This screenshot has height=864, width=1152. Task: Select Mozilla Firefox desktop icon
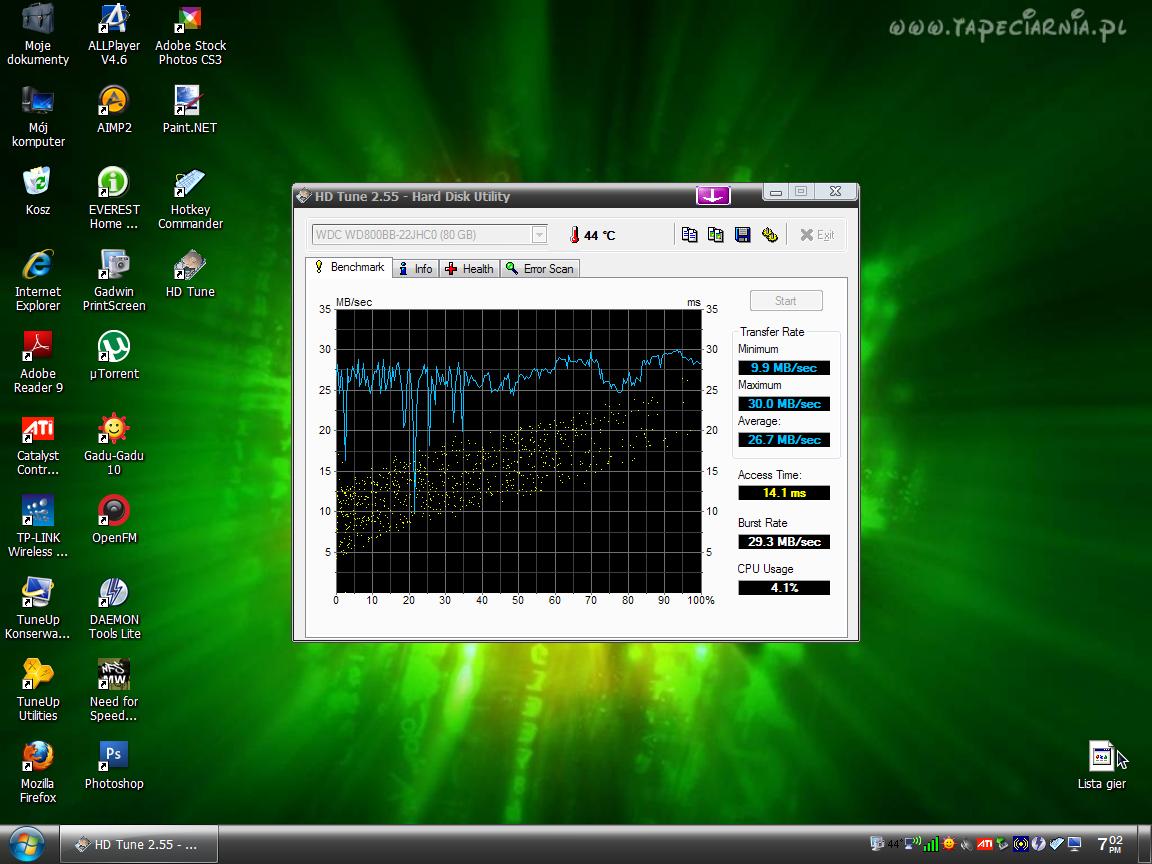(x=37, y=773)
